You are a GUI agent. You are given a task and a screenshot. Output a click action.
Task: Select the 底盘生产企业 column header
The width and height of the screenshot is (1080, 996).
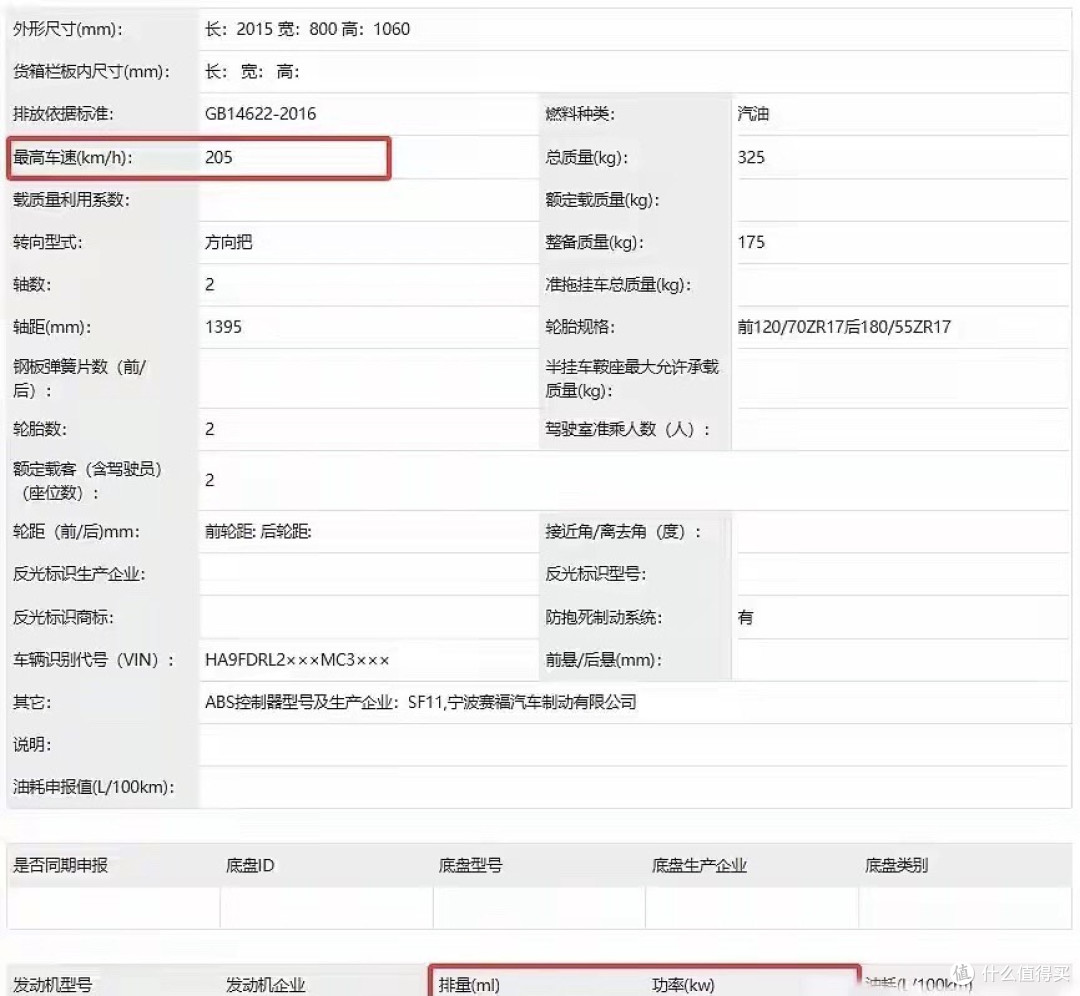point(699,865)
